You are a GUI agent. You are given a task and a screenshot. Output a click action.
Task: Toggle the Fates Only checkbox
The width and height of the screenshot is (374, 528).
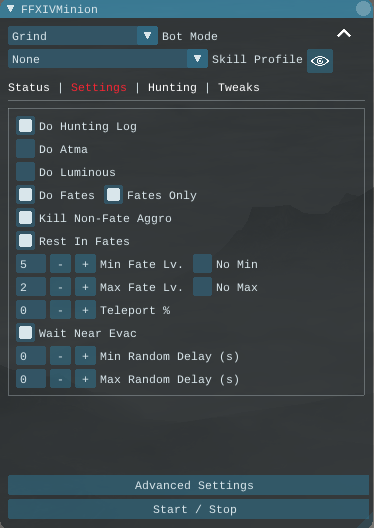click(x=113, y=195)
